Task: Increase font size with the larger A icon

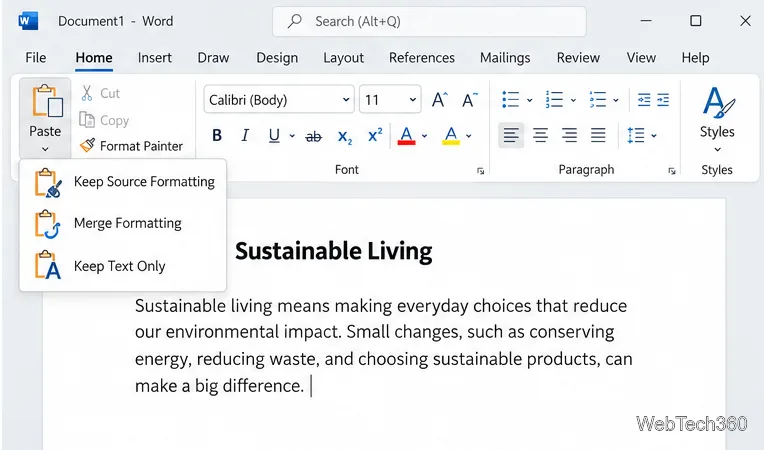Action: (439, 100)
